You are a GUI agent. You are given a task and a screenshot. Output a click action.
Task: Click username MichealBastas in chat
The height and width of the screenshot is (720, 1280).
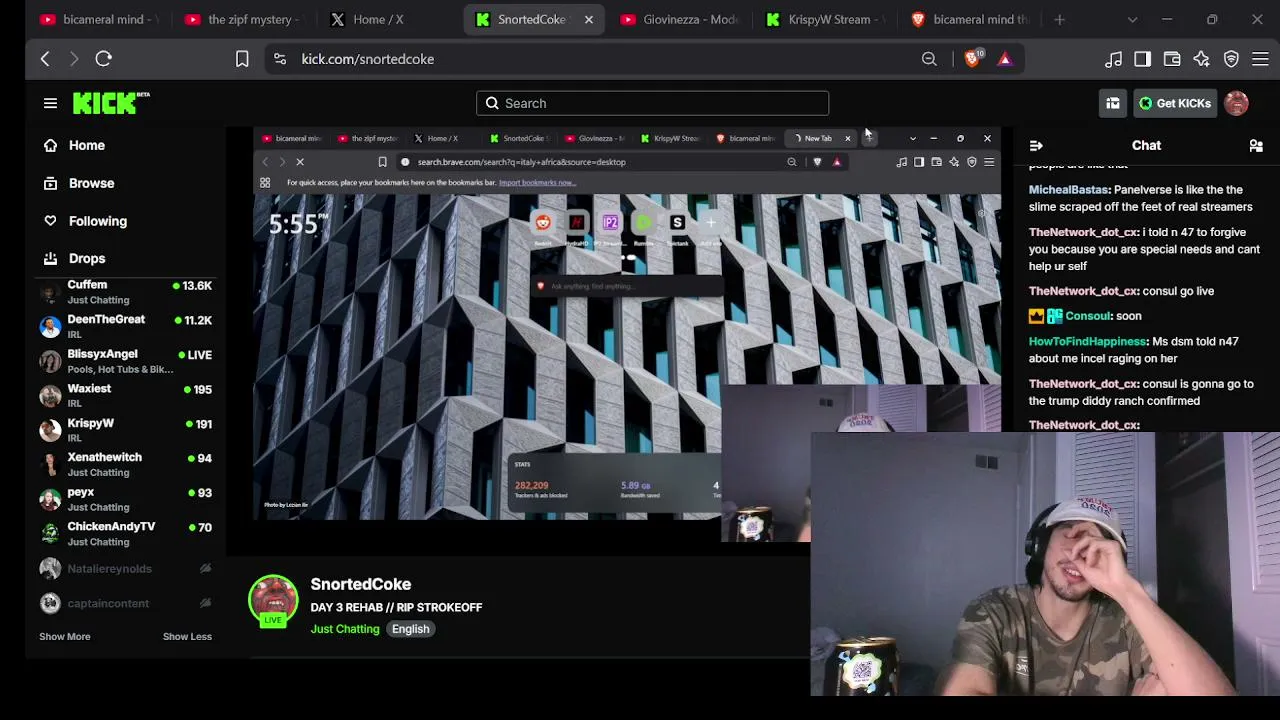point(1068,190)
